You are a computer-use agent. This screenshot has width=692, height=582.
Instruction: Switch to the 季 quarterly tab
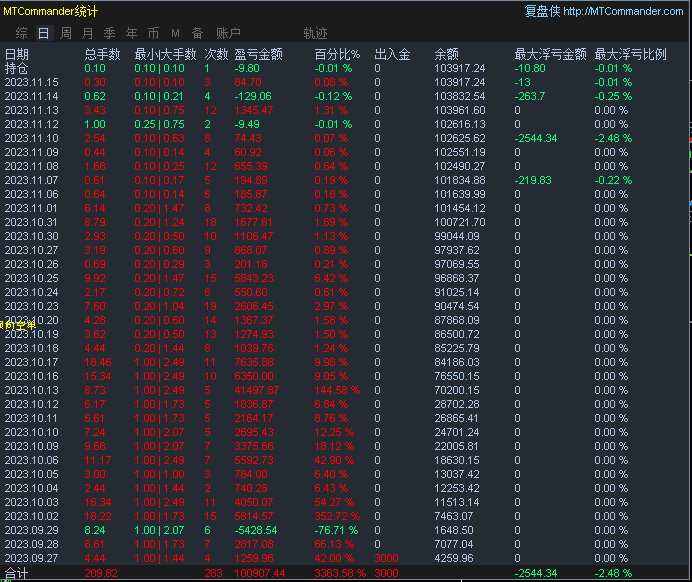(x=109, y=33)
